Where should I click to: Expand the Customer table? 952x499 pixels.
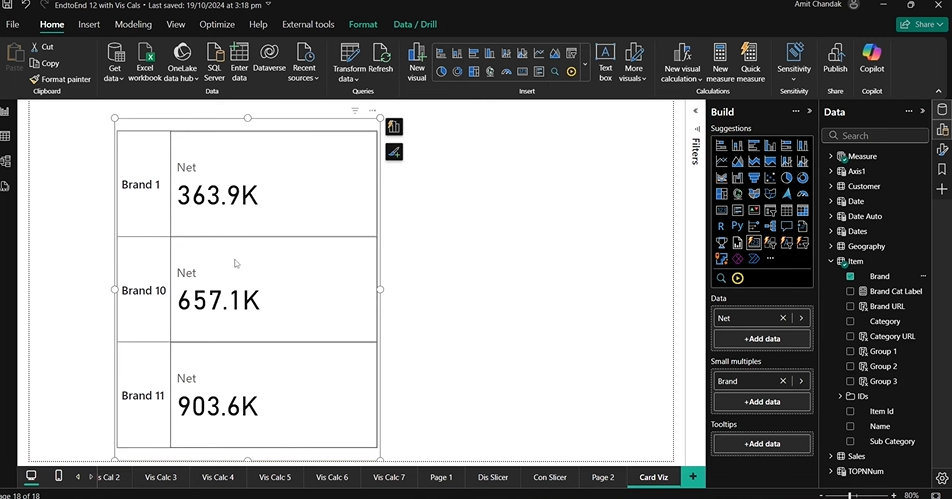tap(831, 186)
